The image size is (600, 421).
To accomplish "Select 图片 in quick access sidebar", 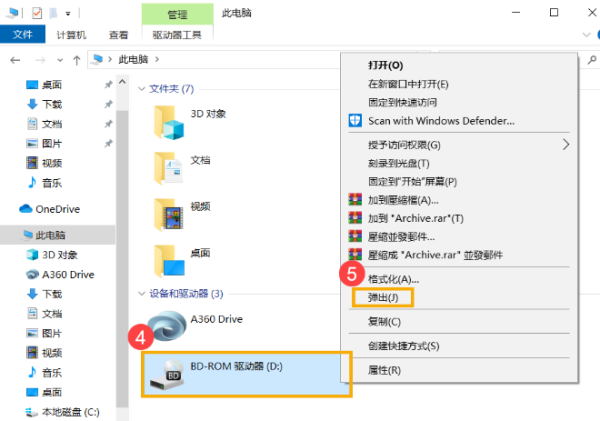I will [x=52, y=144].
